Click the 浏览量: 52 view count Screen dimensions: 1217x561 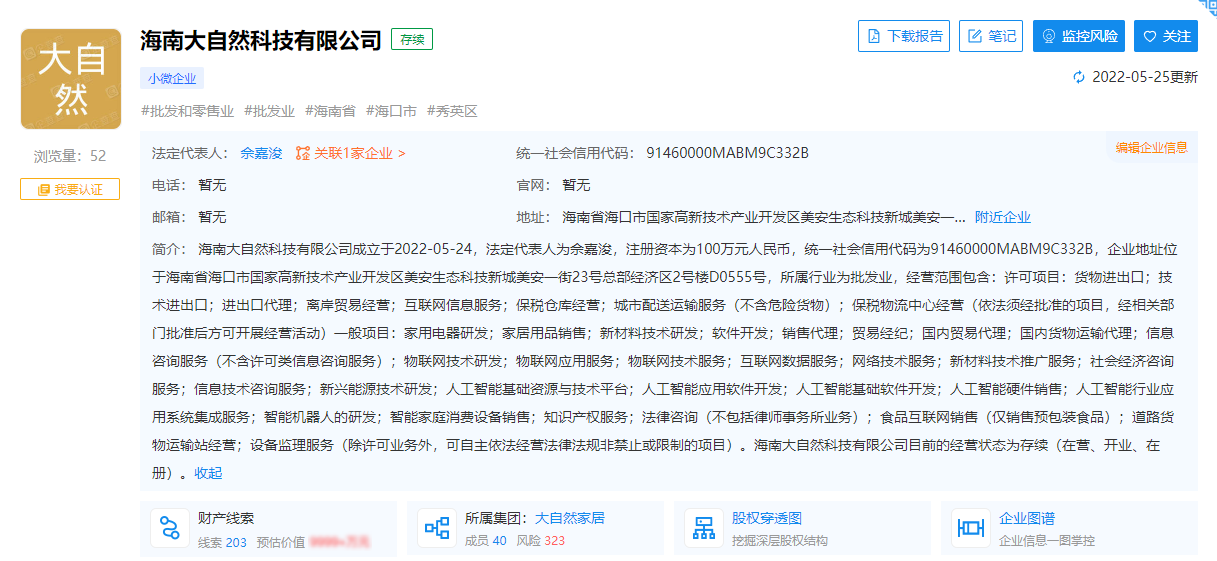pyautogui.click(x=70, y=155)
